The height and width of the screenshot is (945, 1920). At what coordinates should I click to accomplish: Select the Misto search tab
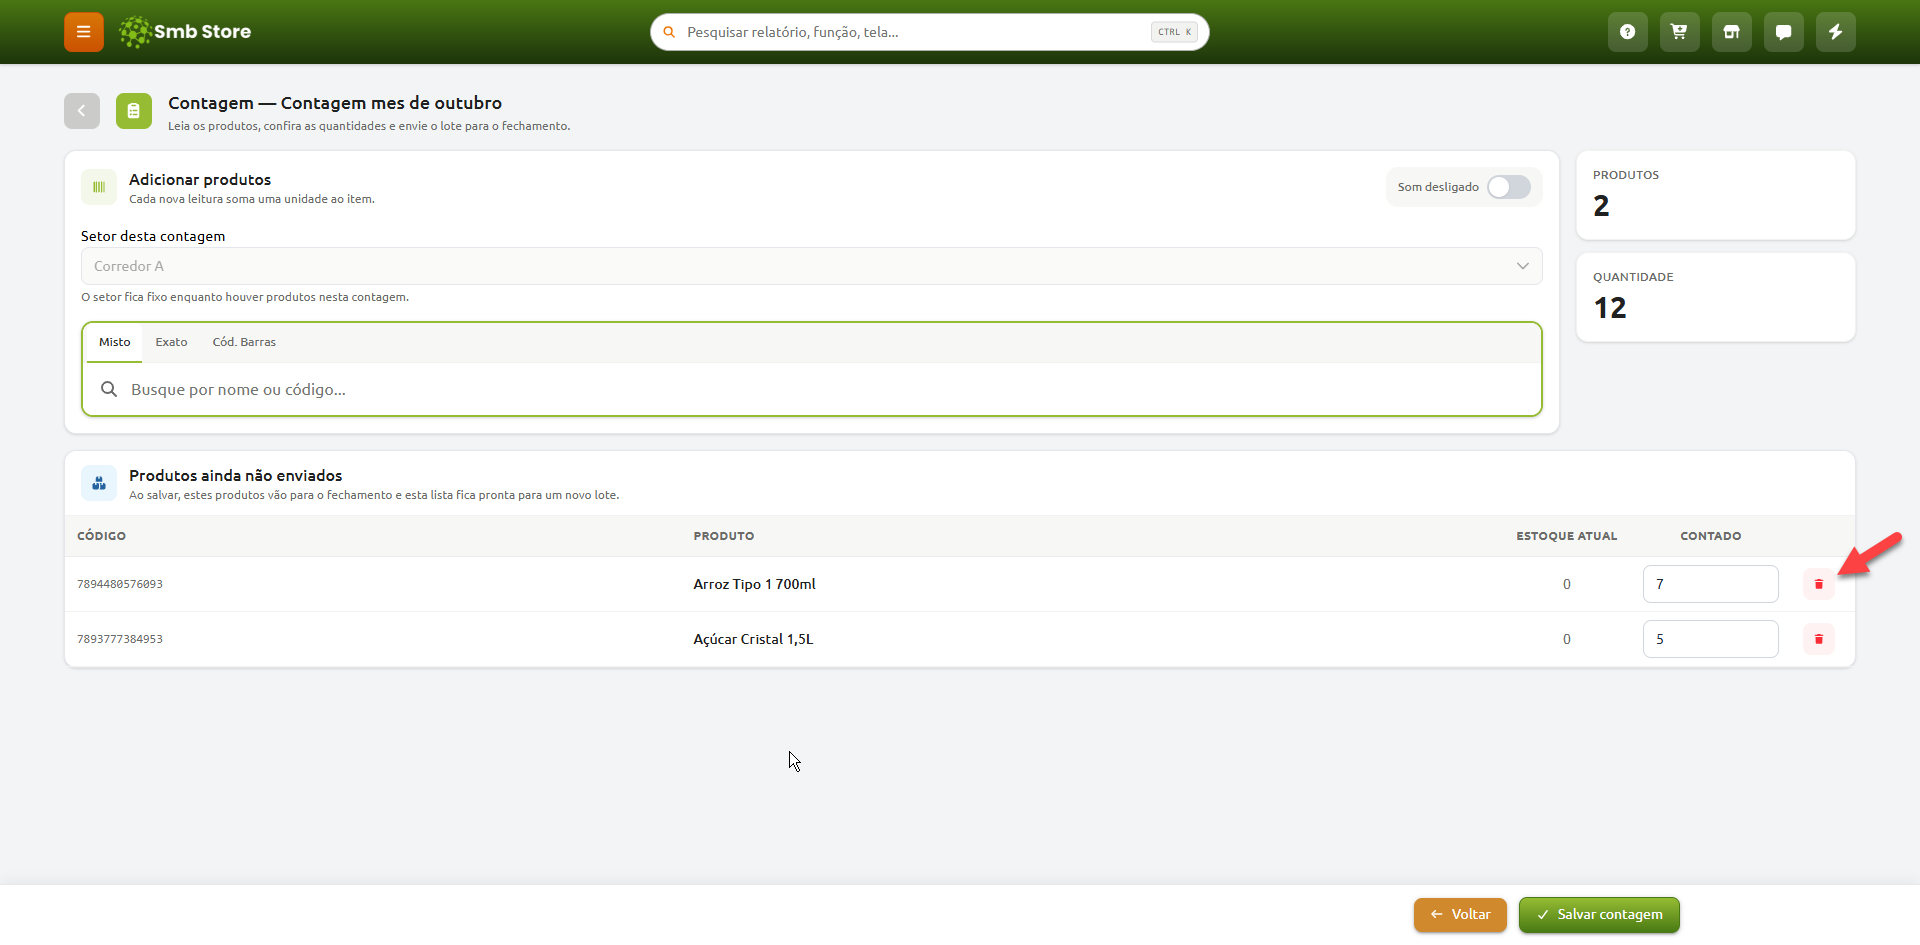pos(115,342)
